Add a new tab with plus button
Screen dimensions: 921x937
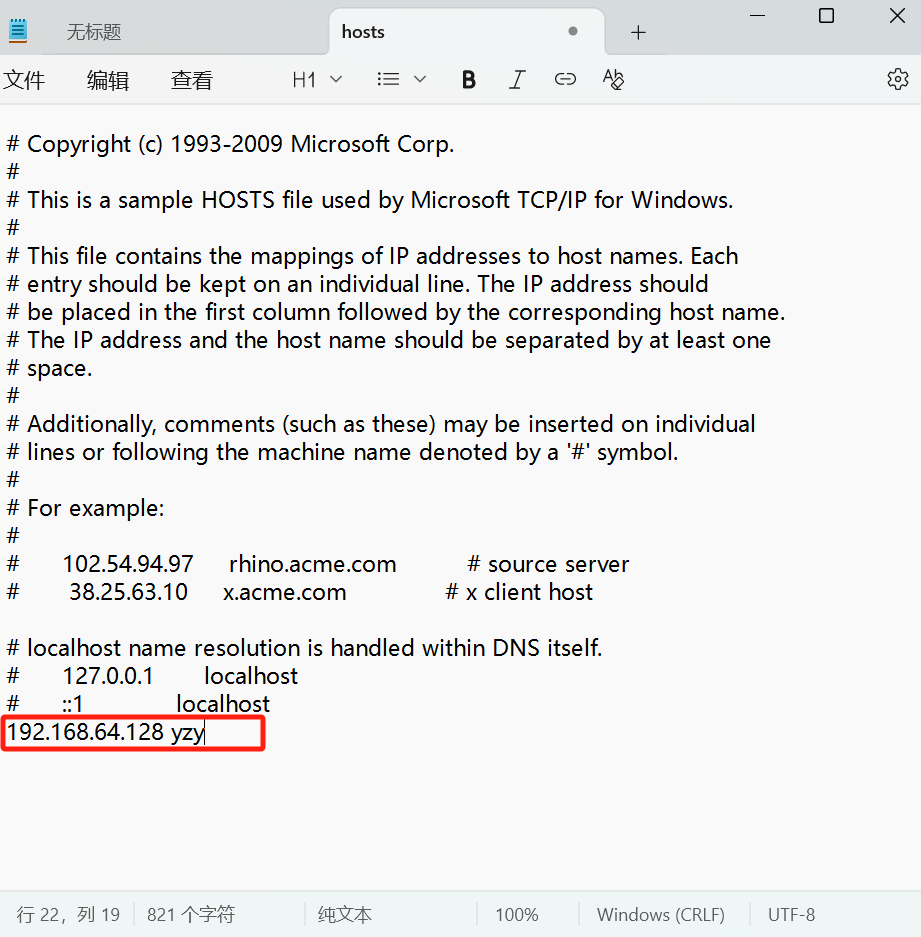click(x=638, y=32)
